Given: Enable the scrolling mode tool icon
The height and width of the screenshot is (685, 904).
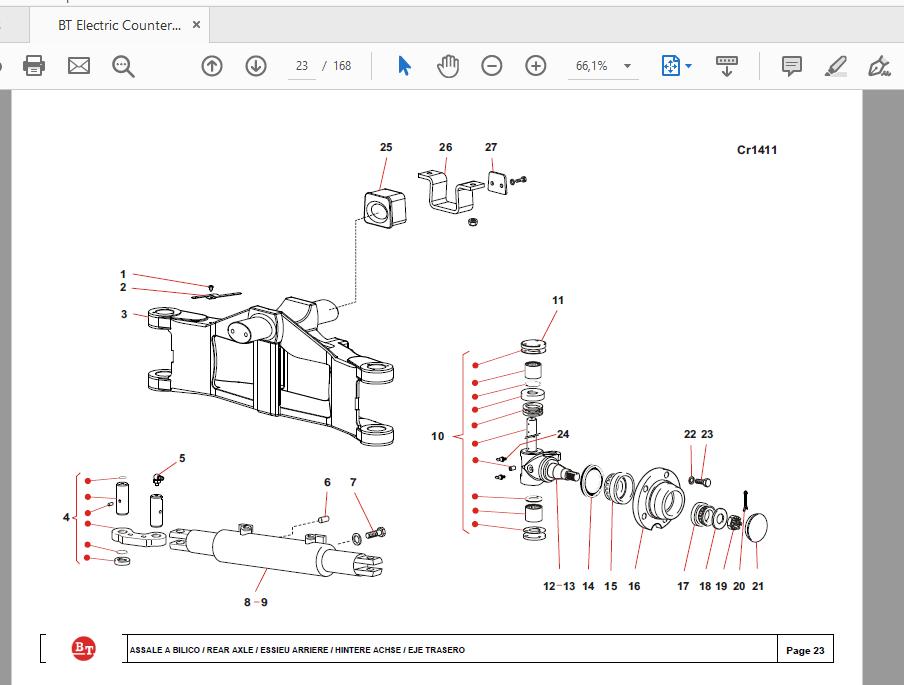Looking at the screenshot, I should coord(726,66).
